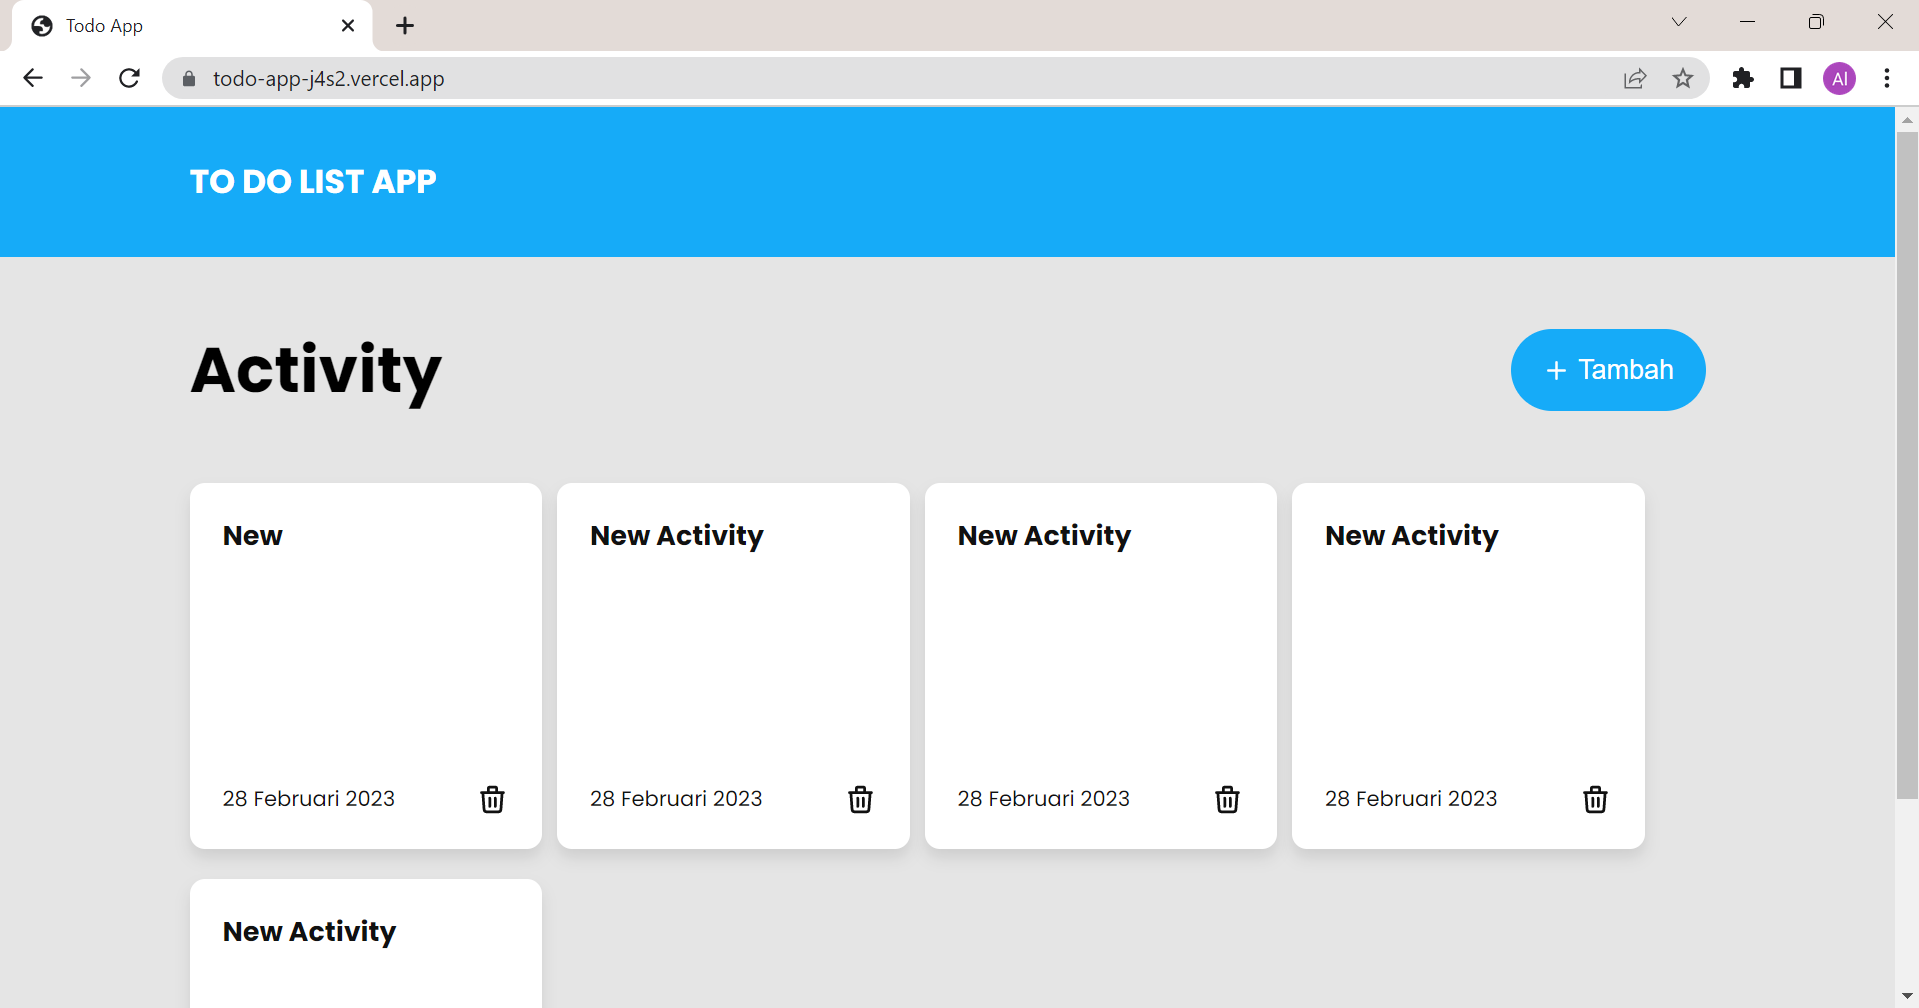Click trash icon on third New Activity card
The image size is (1919, 1008).
[x=1227, y=799]
